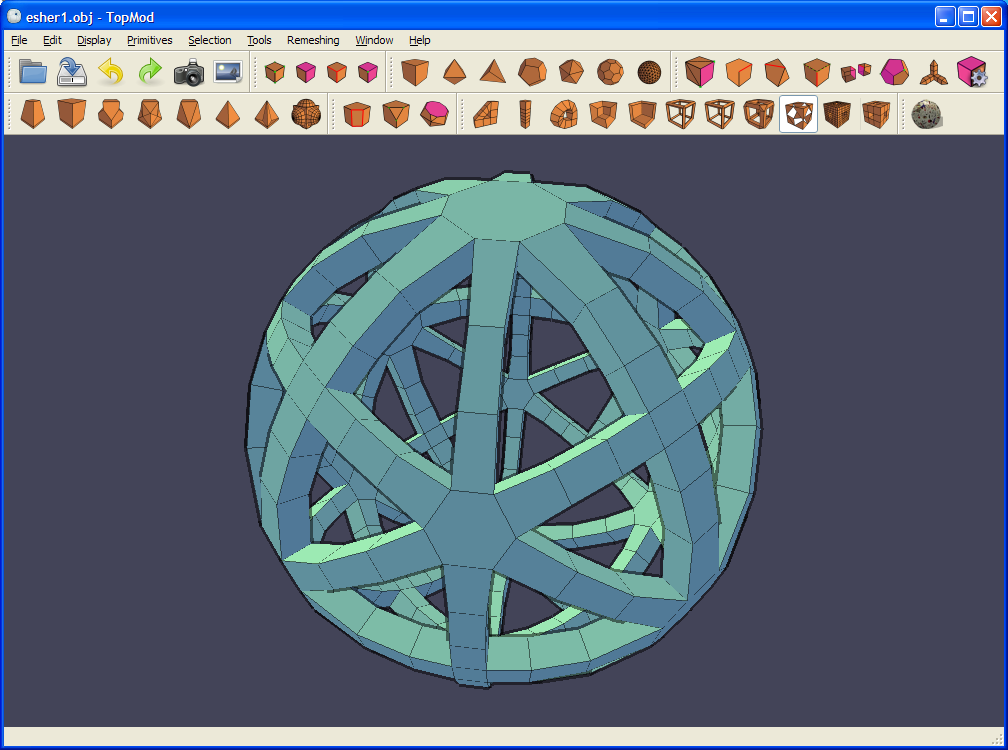Select the torus ring modeling tool
Screen dimensions: 1008x750
tap(564, 114)
